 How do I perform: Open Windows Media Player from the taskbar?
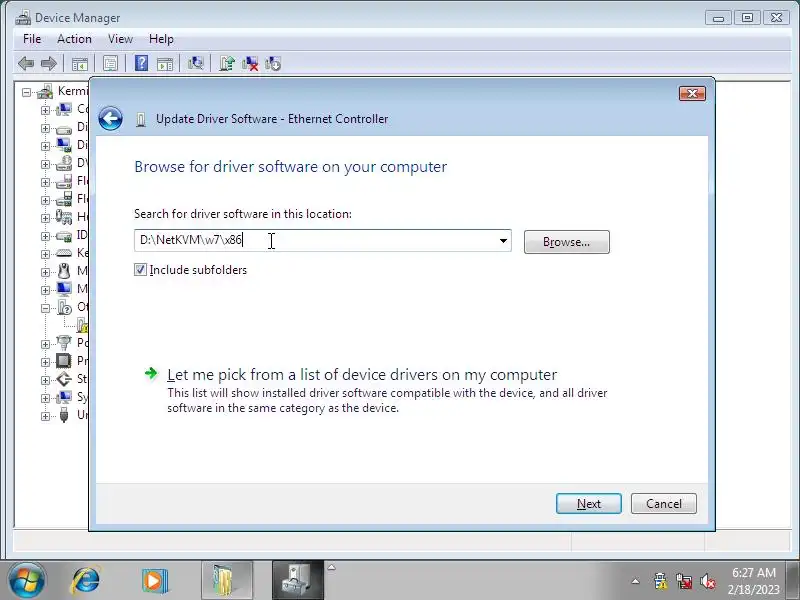point(155,580)
